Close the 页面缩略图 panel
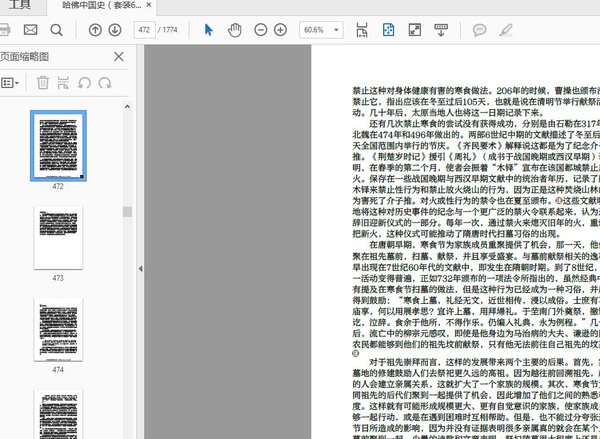Screen dimensions: 600x439 click(x=119, y=57)
